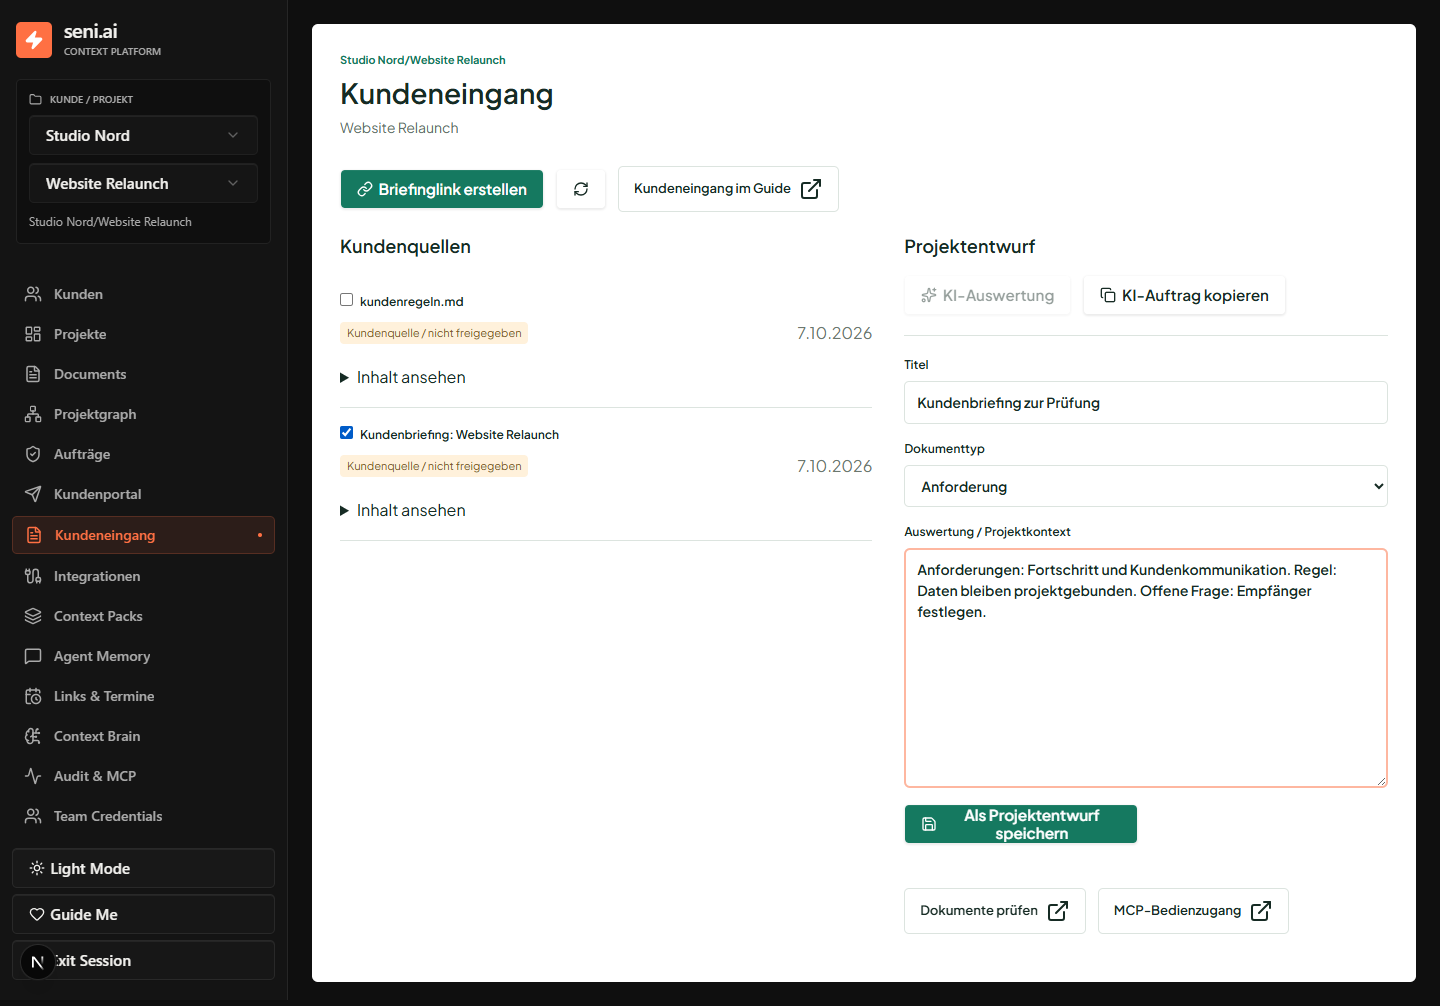
Task: Save with Als Projektentwurf speichern
Action: [1021, 824]
